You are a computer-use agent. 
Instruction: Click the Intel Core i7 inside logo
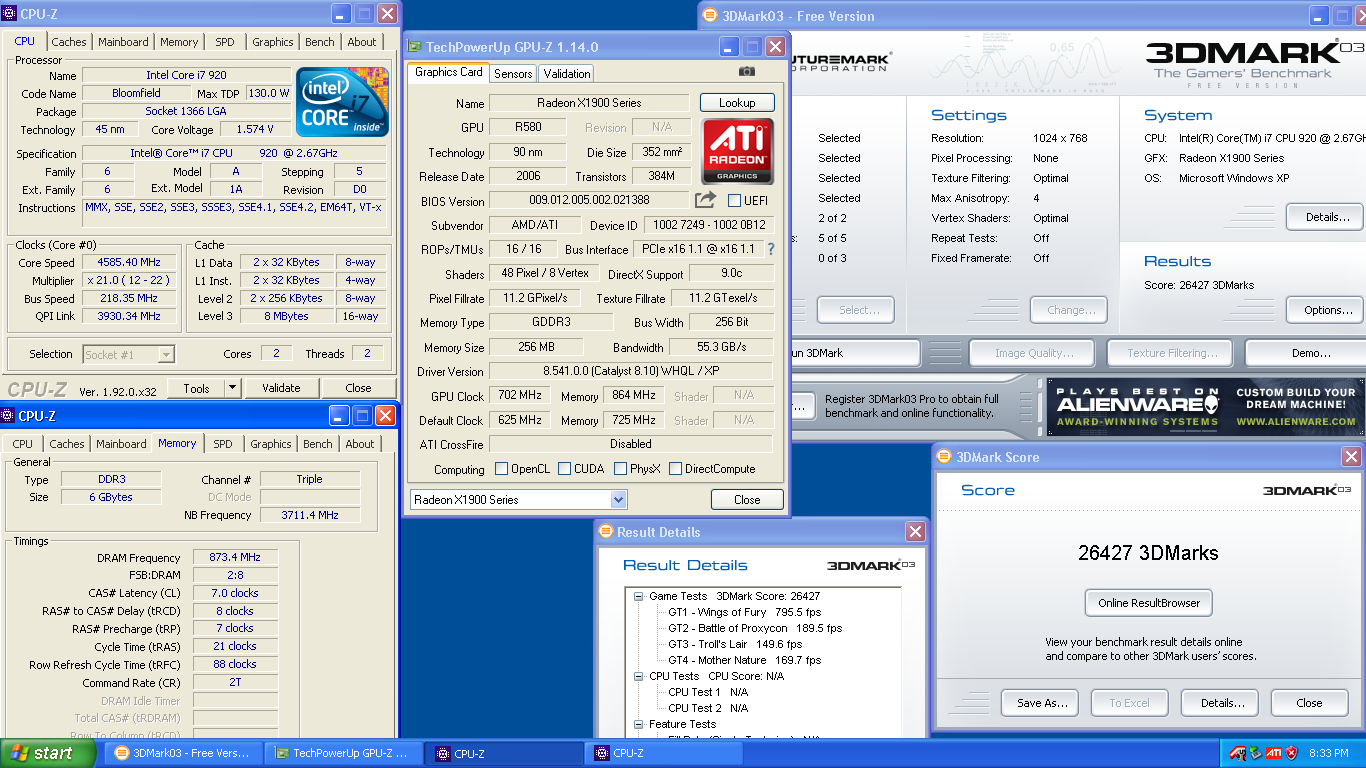click(x=343, y=103)
